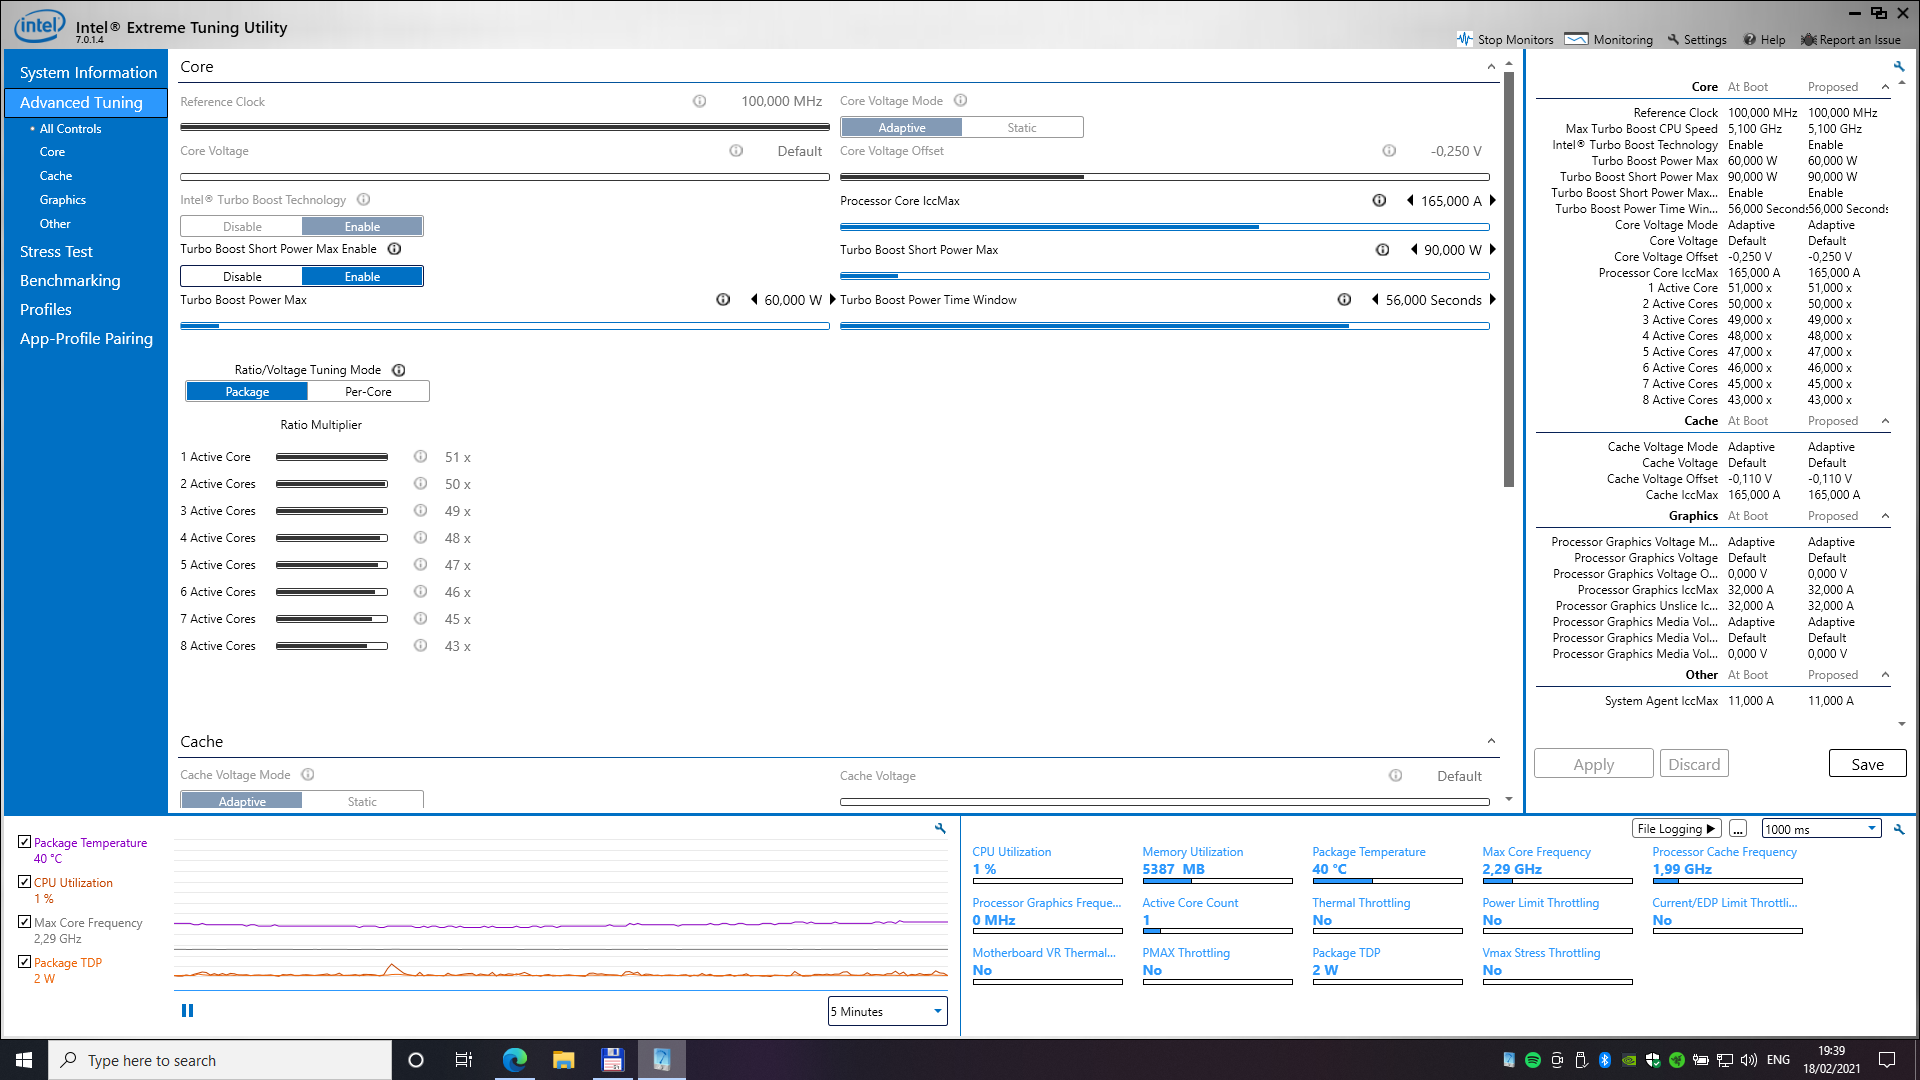Open Core Voltage info icon

[x=736, y=151]
